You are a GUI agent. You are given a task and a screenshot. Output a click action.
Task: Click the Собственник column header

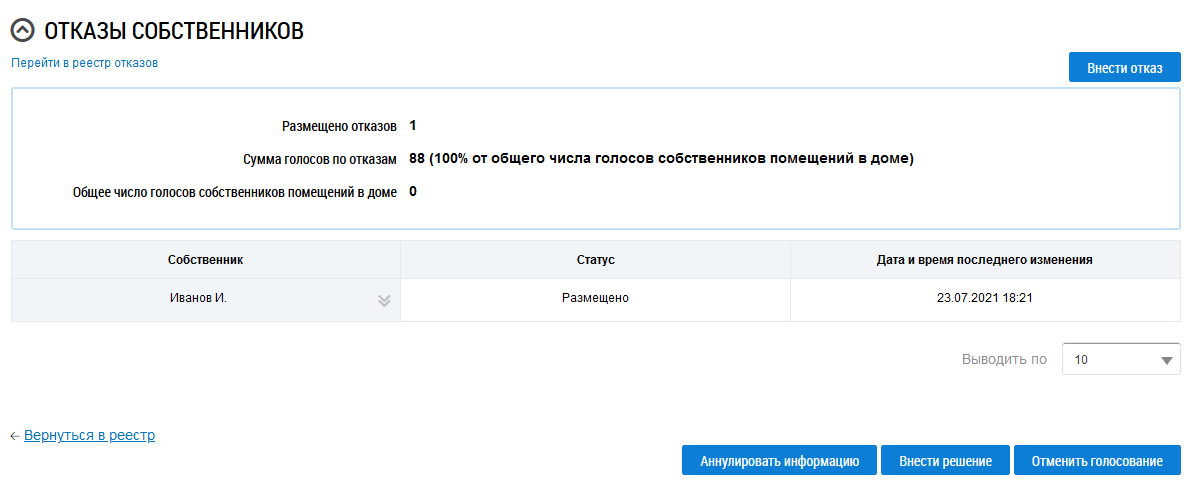pyautogui.click(x=206, y=260)
